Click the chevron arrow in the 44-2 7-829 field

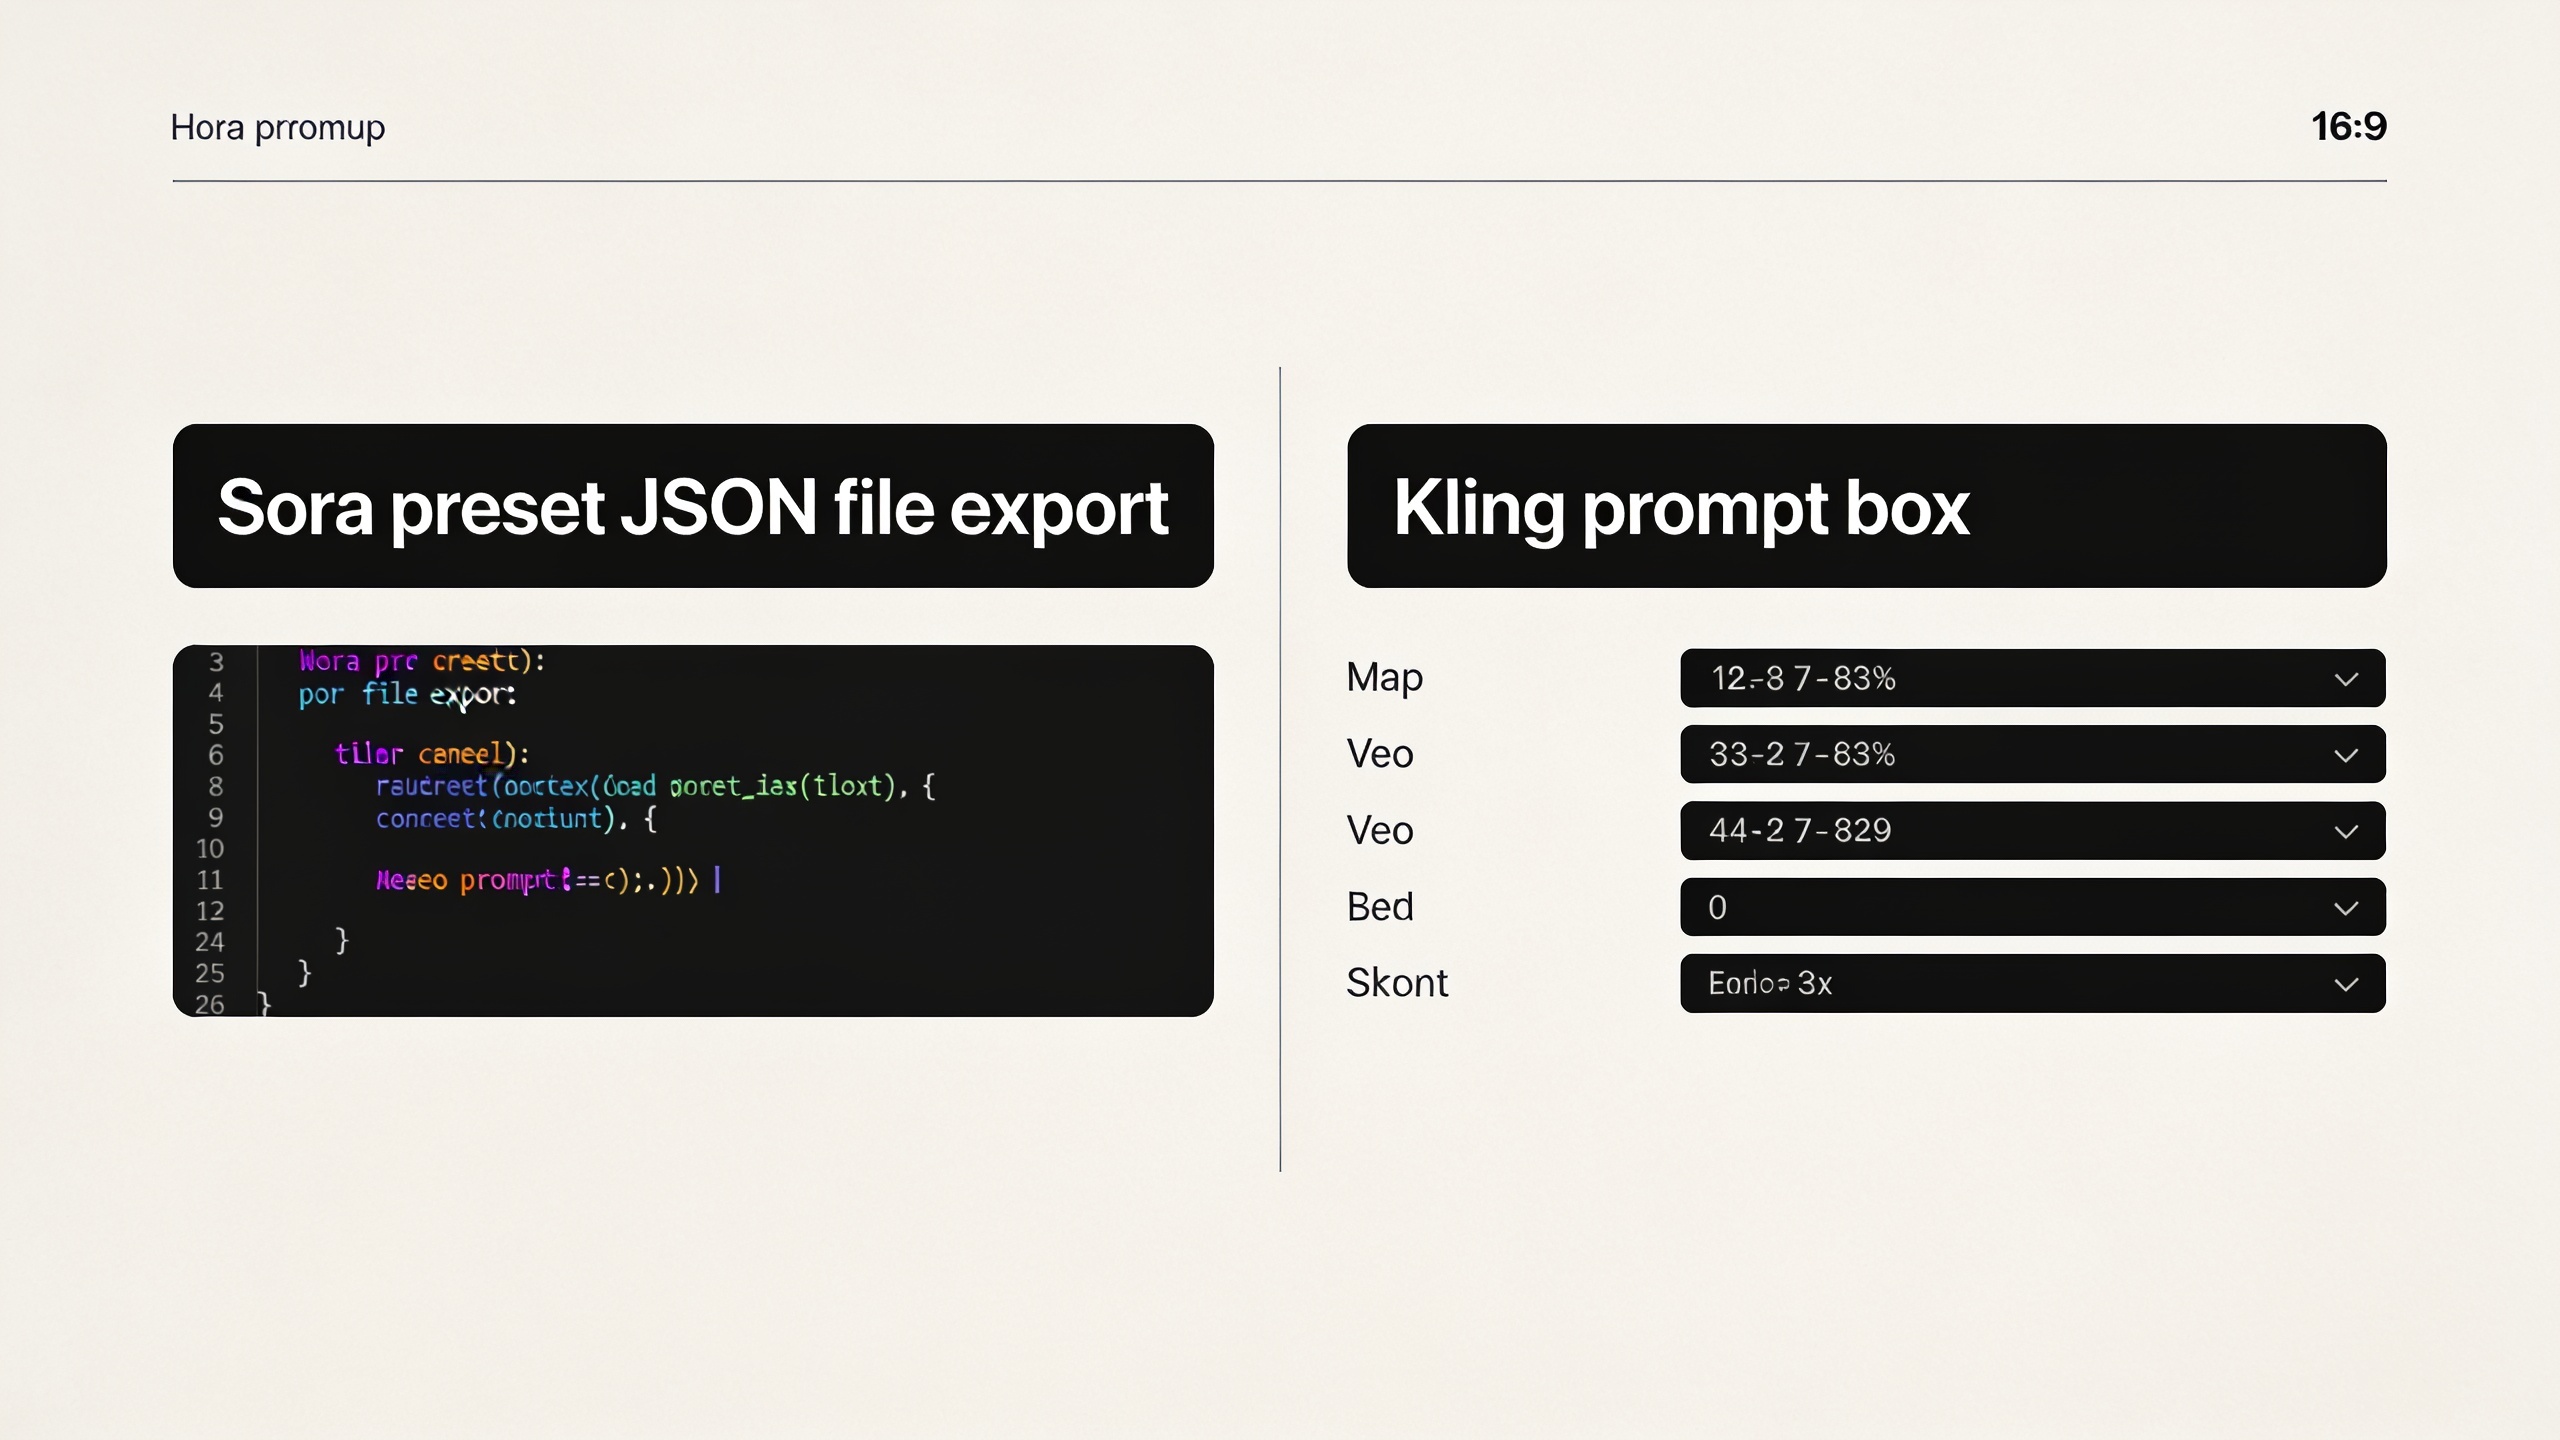tap(2346, 831)
